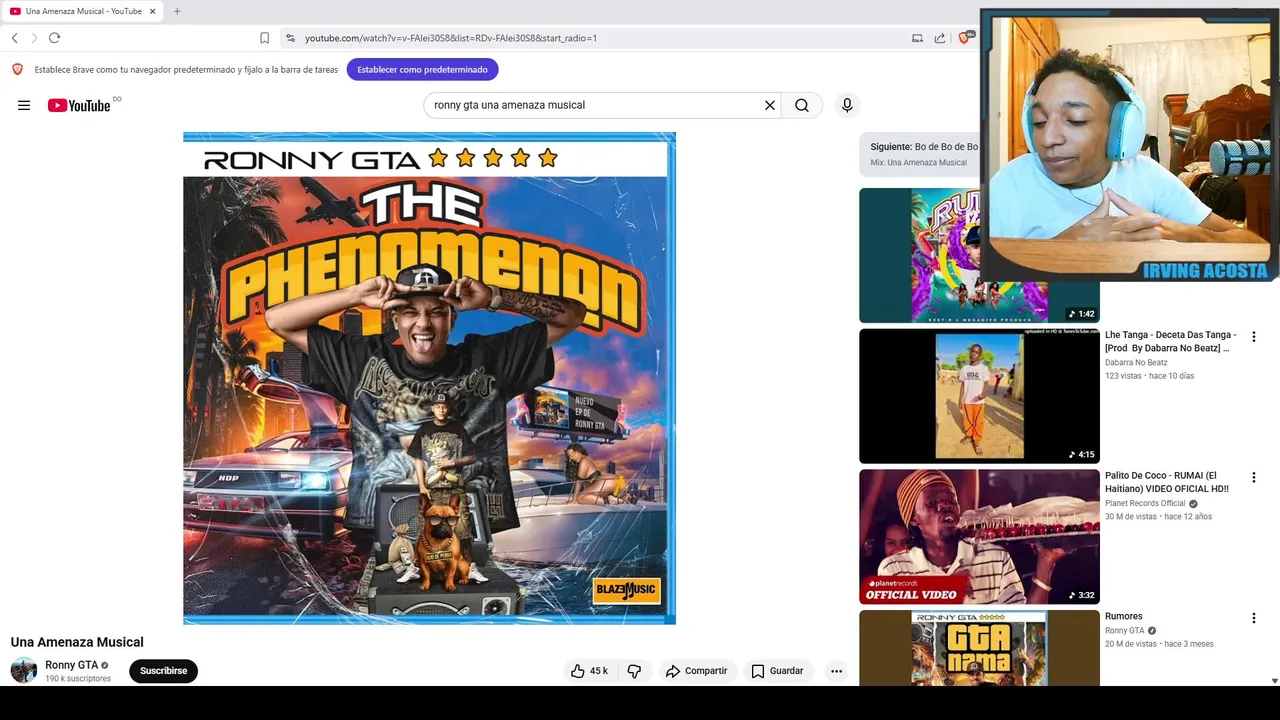1280x720 pixels.
Task: Open the Ronny GTA channel name link
Action: pos(71,665)
